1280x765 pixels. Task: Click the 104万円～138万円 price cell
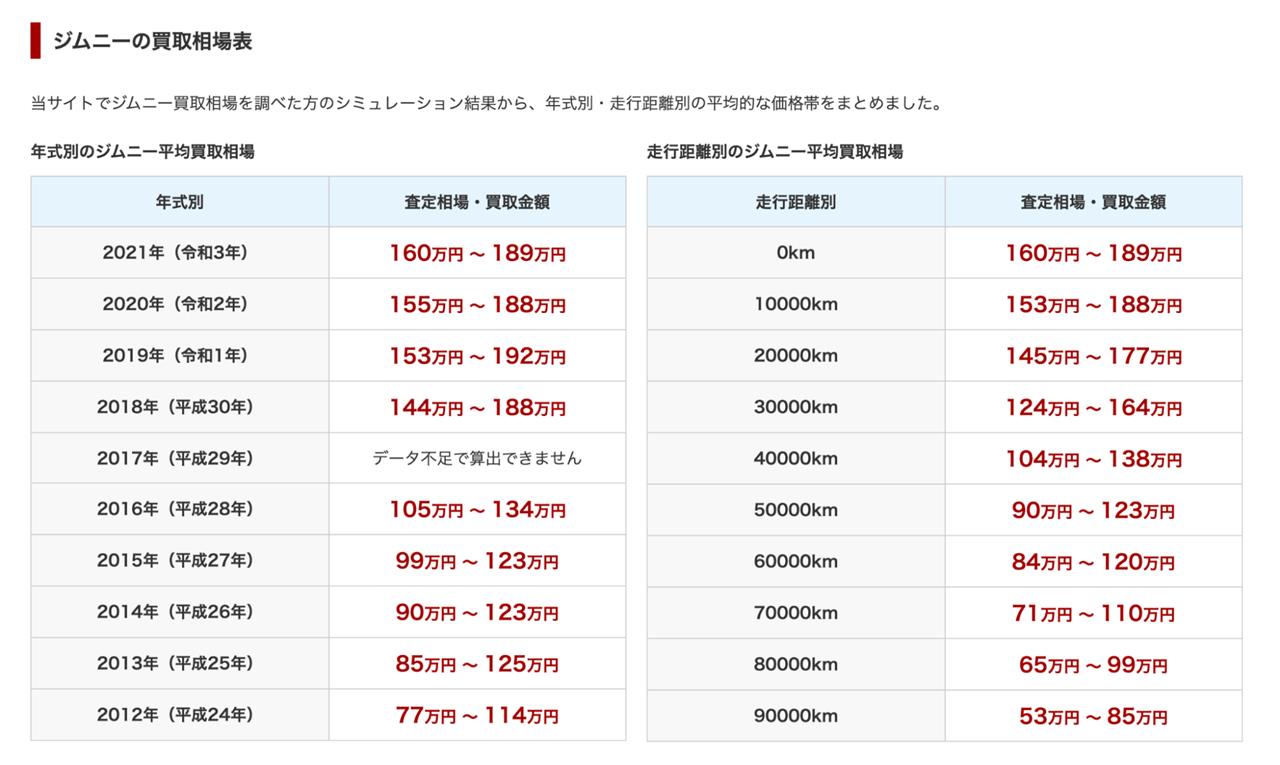pyautogui.click(x=1093, y=458)
